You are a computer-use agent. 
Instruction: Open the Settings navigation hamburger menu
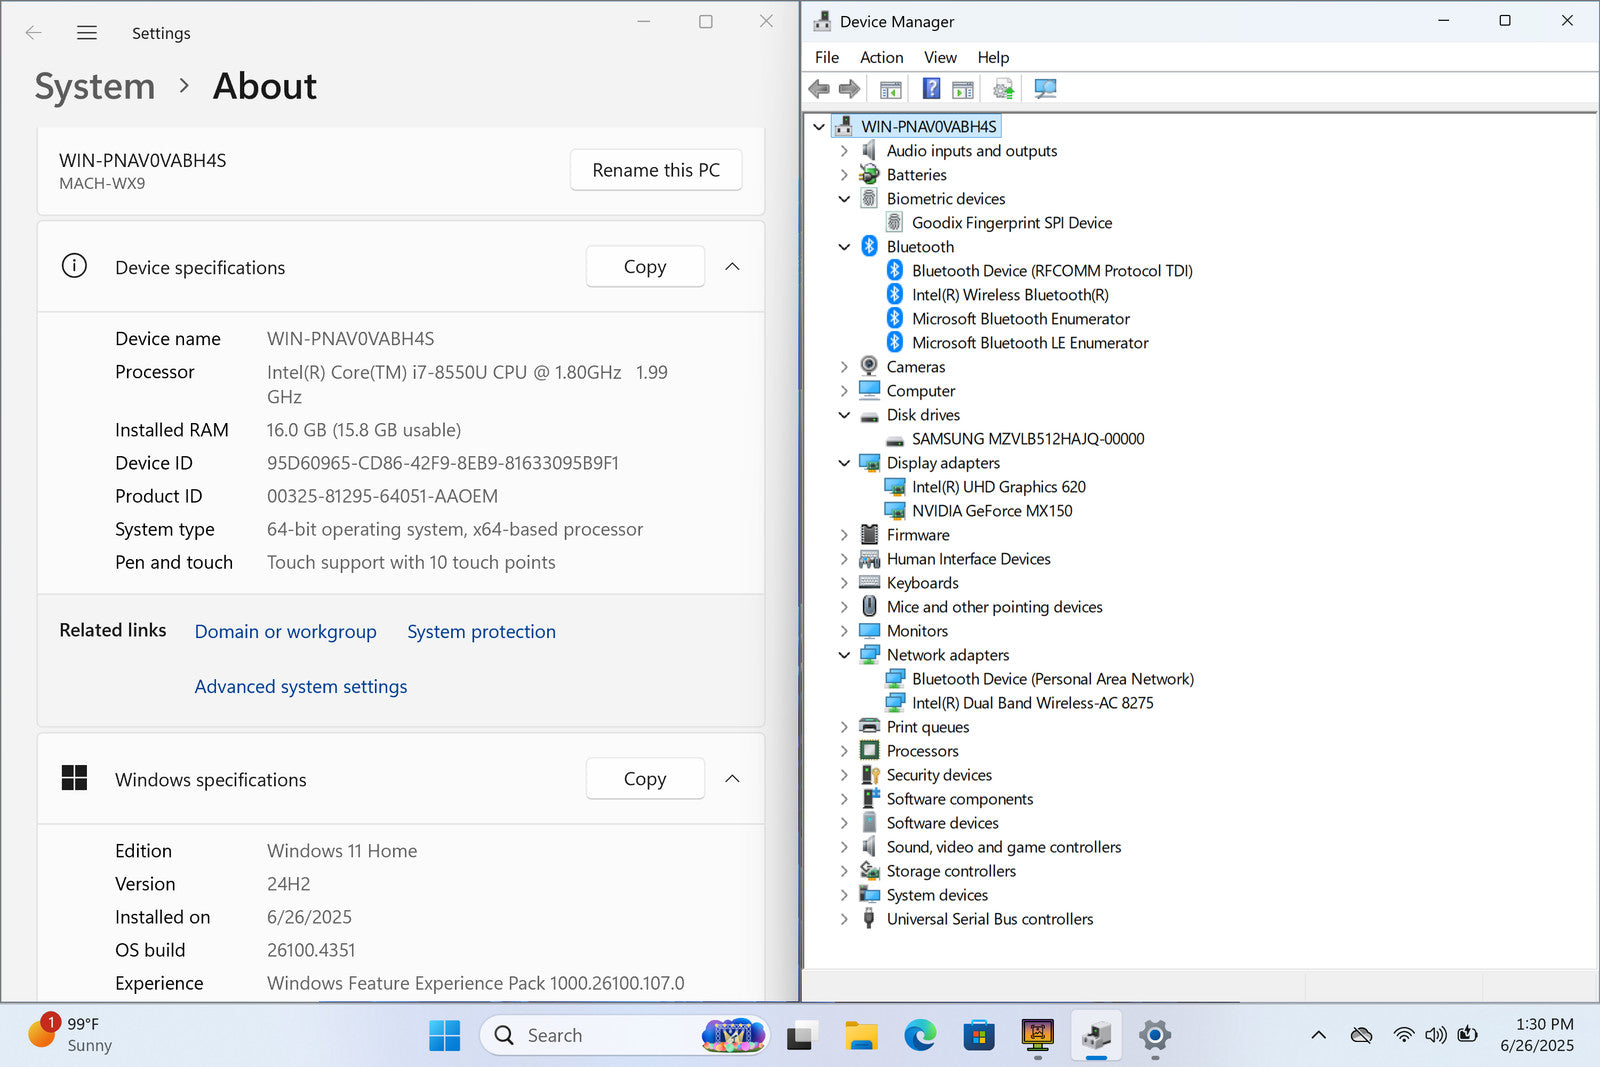coord(87,33)
